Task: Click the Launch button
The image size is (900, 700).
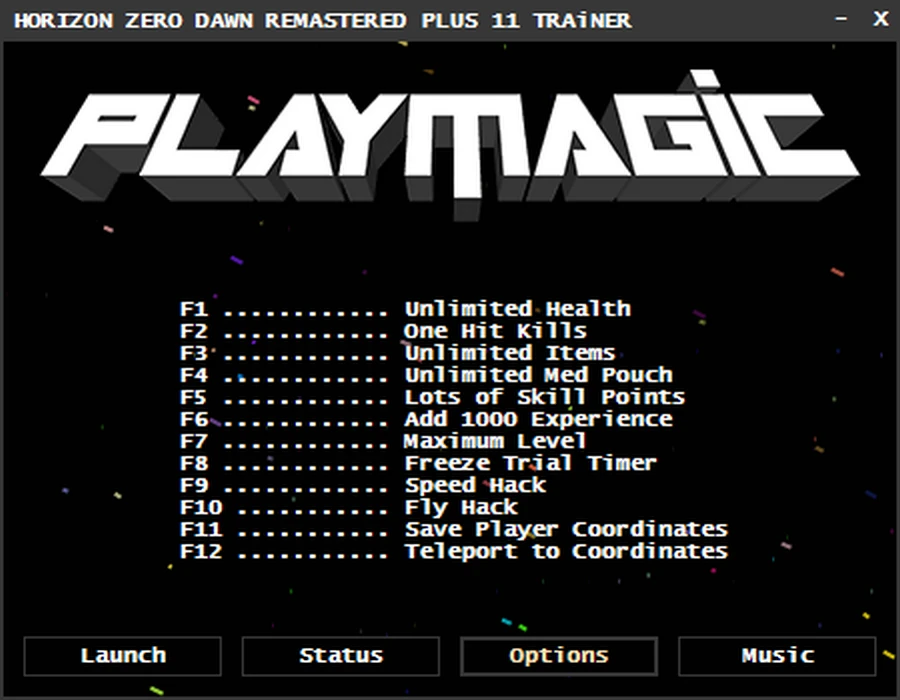Action: click(x=122, y=656)
